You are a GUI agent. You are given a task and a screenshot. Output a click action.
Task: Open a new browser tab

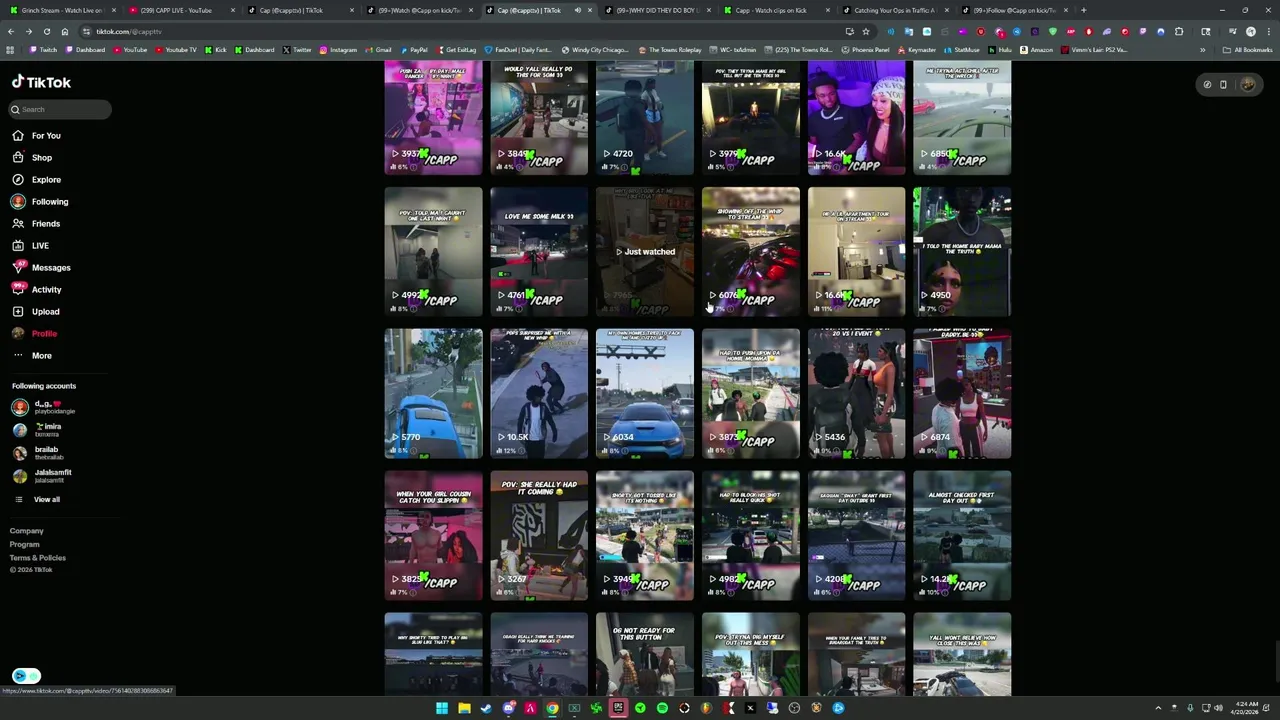(1083, 10)
